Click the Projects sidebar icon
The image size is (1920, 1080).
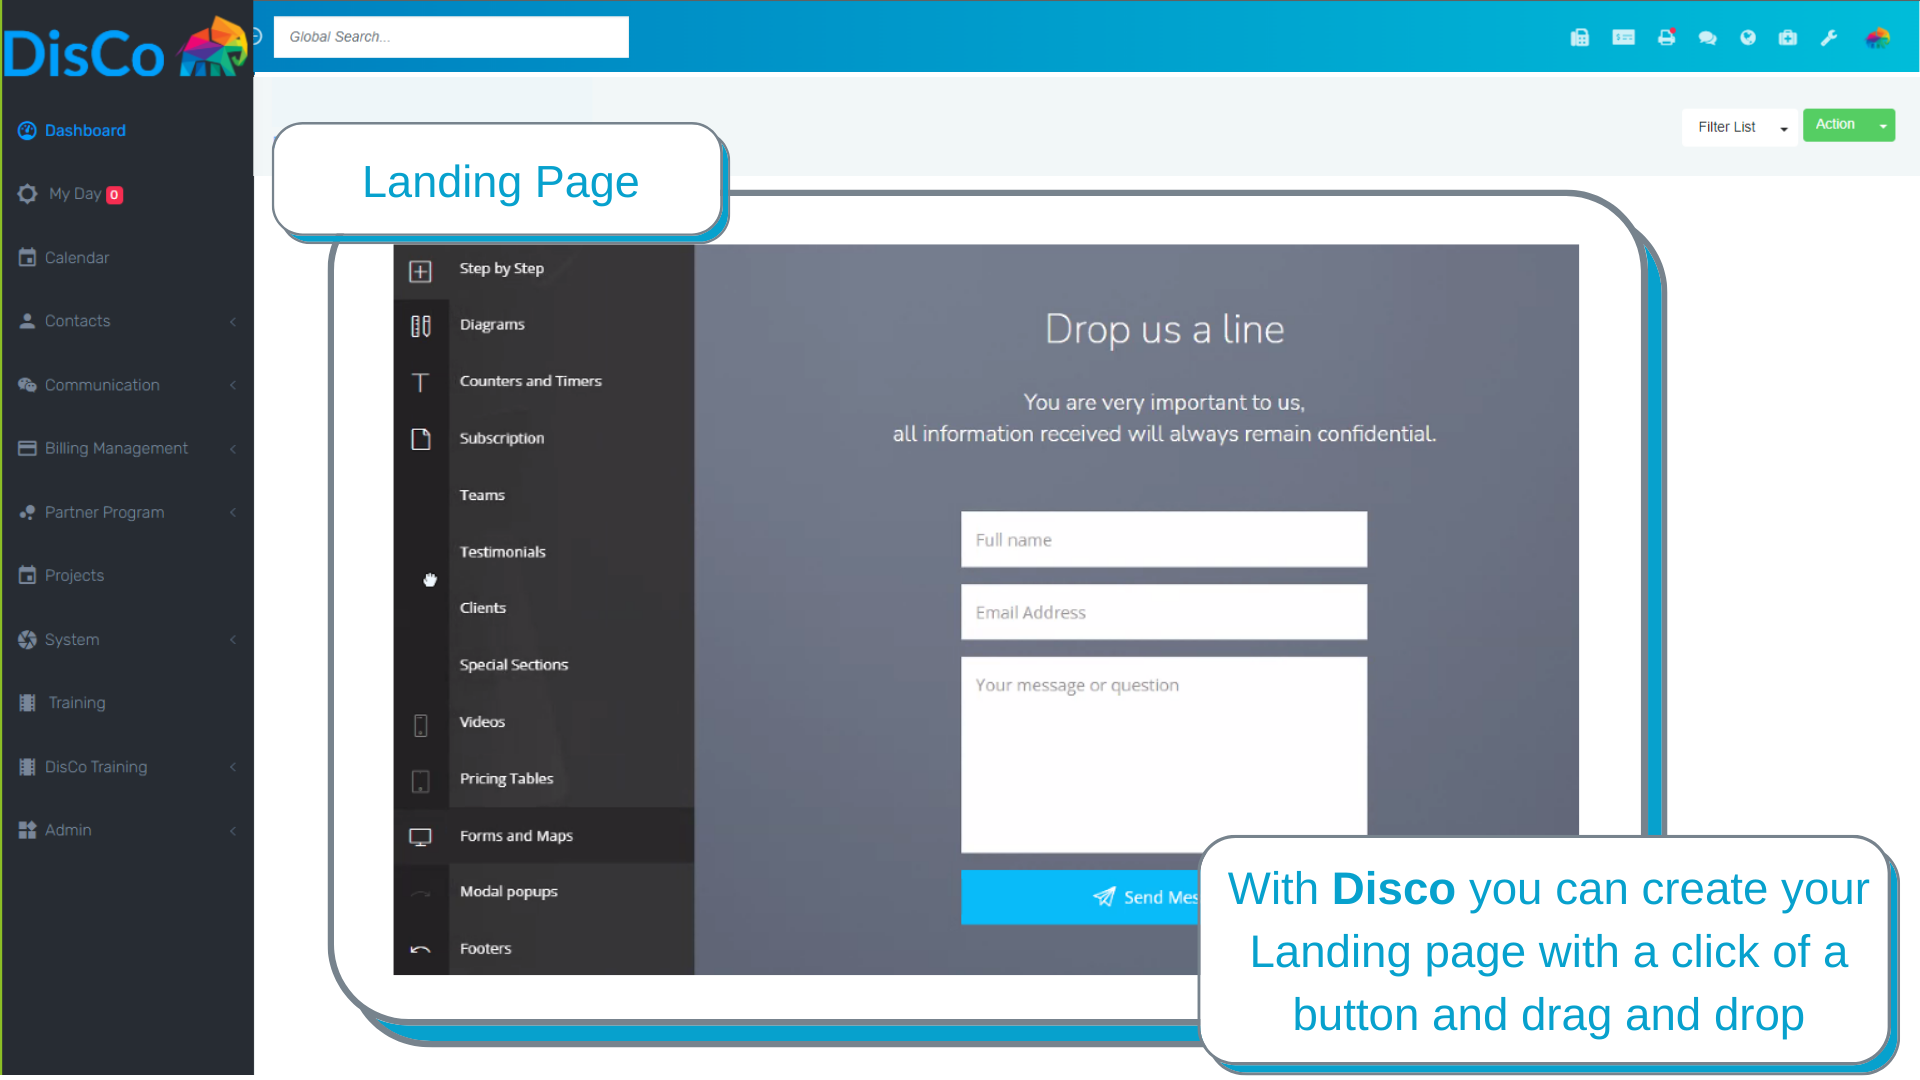pyautogui.click(x=27, y=575)
